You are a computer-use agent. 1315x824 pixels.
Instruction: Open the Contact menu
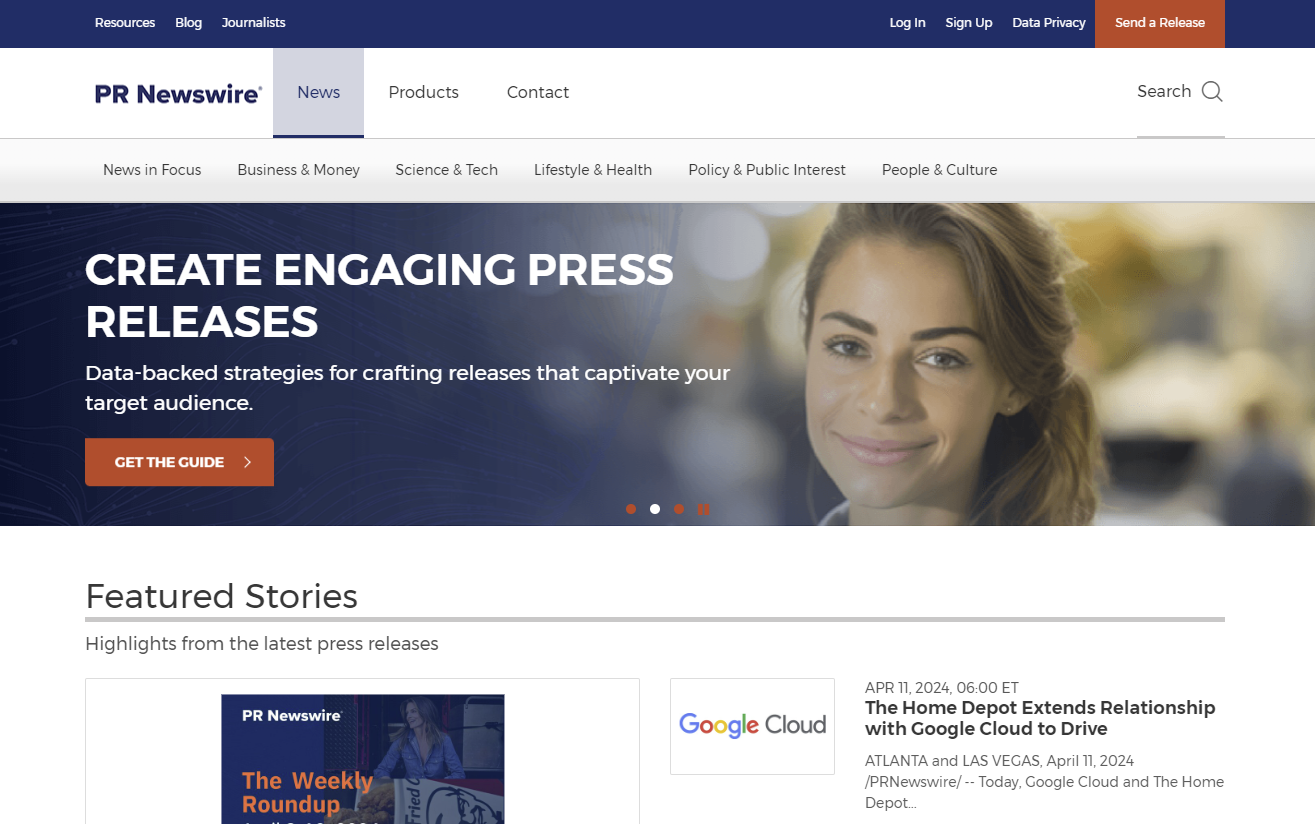pyautogui.click(x=537, y=93)
